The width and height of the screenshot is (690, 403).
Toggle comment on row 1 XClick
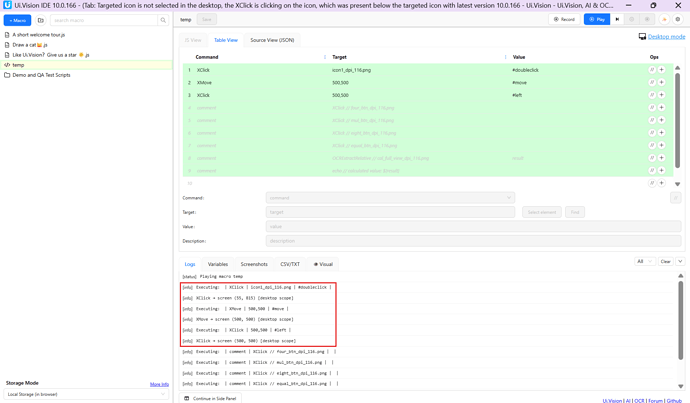[652, 70]
